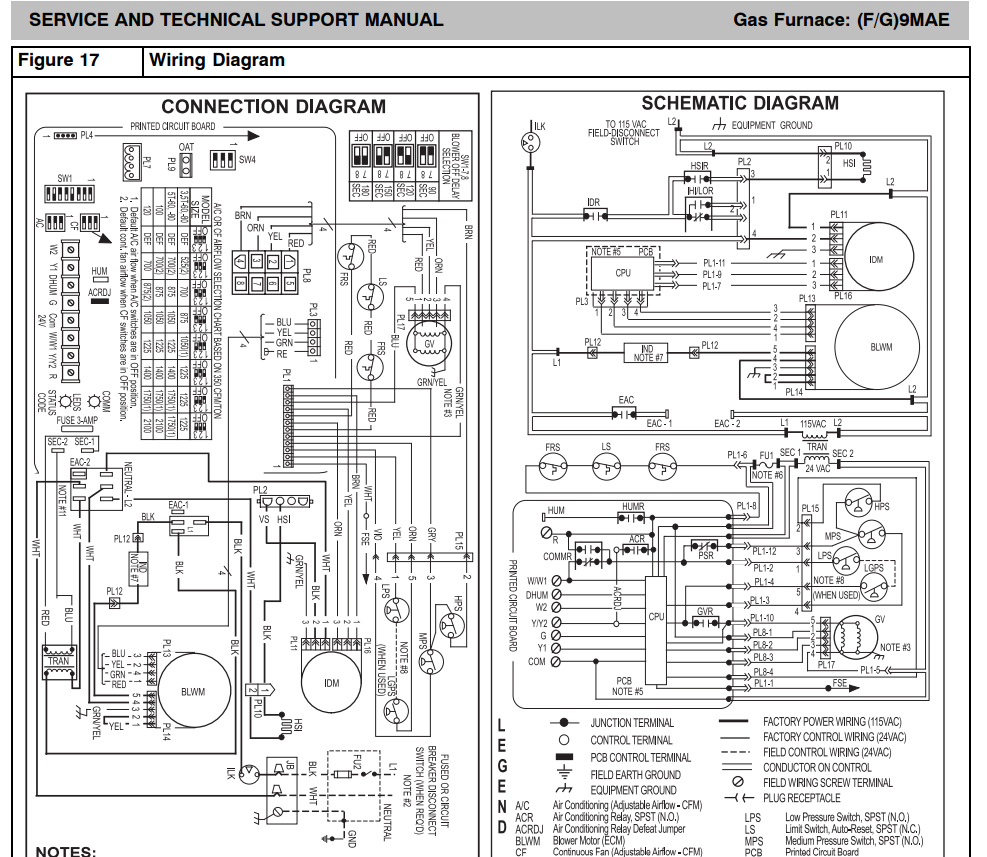Click the Field Earth Ground legend symbol
This screenshot has height=857, width=987.
(x=564, y=773)
